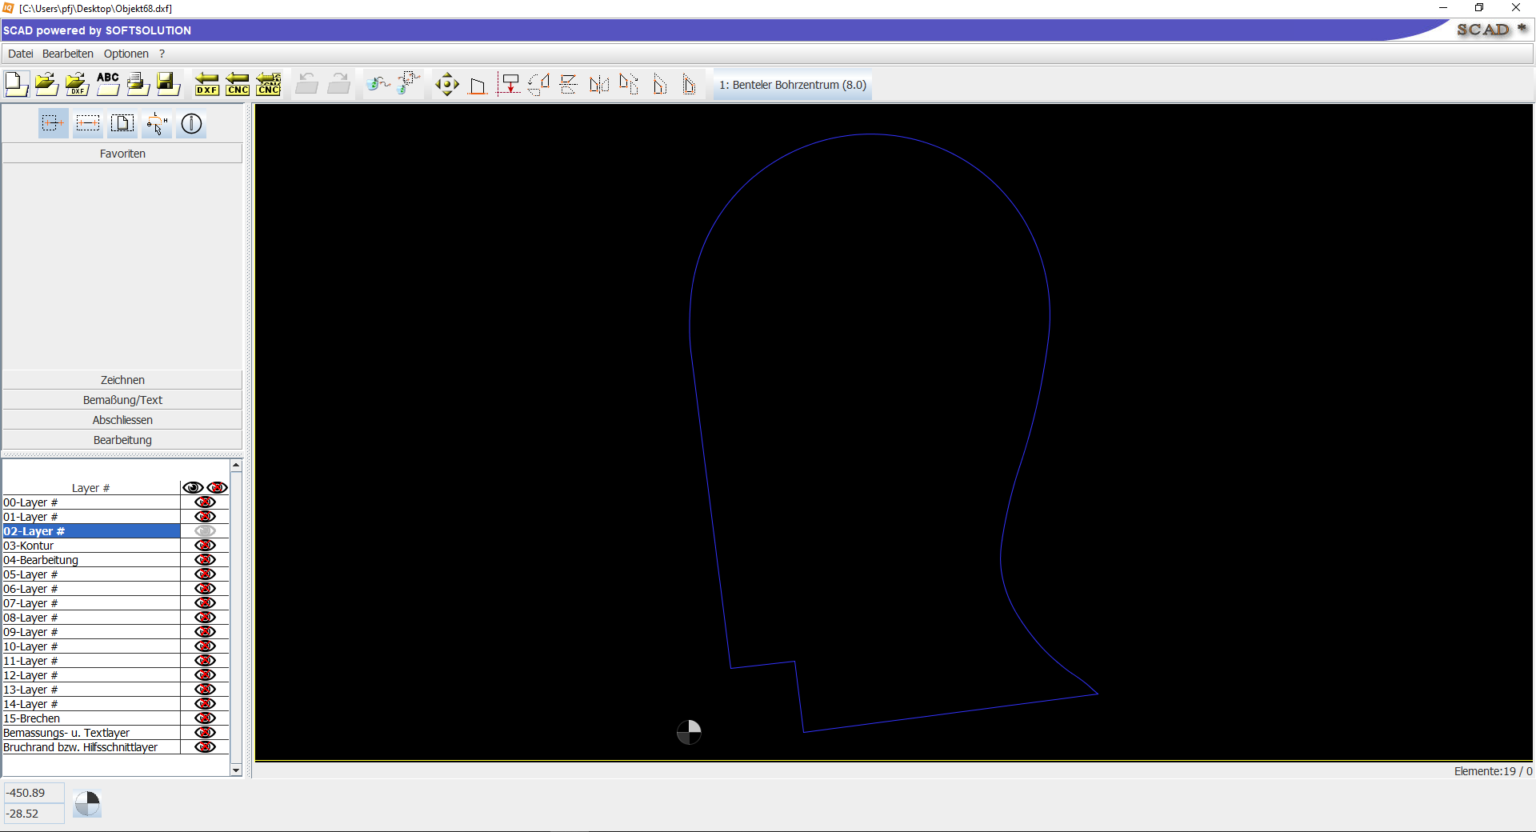Click the Benteler Bohrzentrum machine button
Viewport: 1536px width, 832px height.
click(x=791, y=84)
